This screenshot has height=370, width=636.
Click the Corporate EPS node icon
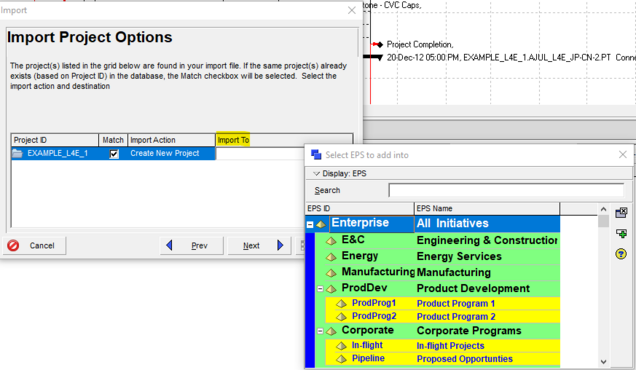[331, 331]
